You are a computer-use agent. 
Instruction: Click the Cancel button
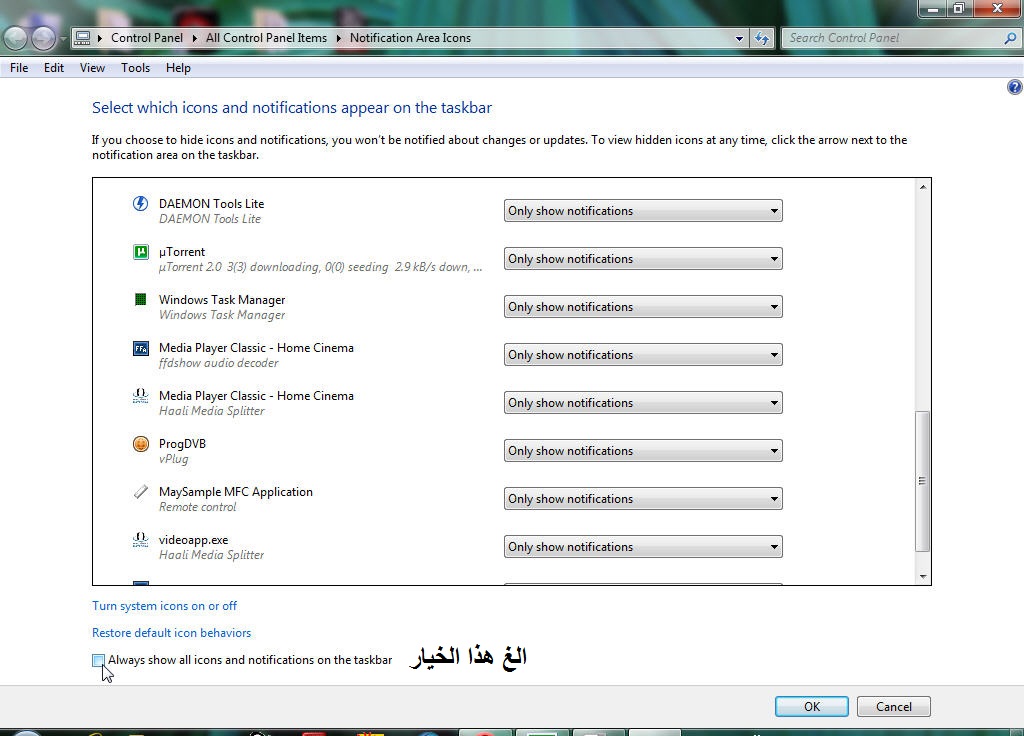click(893, 707)
